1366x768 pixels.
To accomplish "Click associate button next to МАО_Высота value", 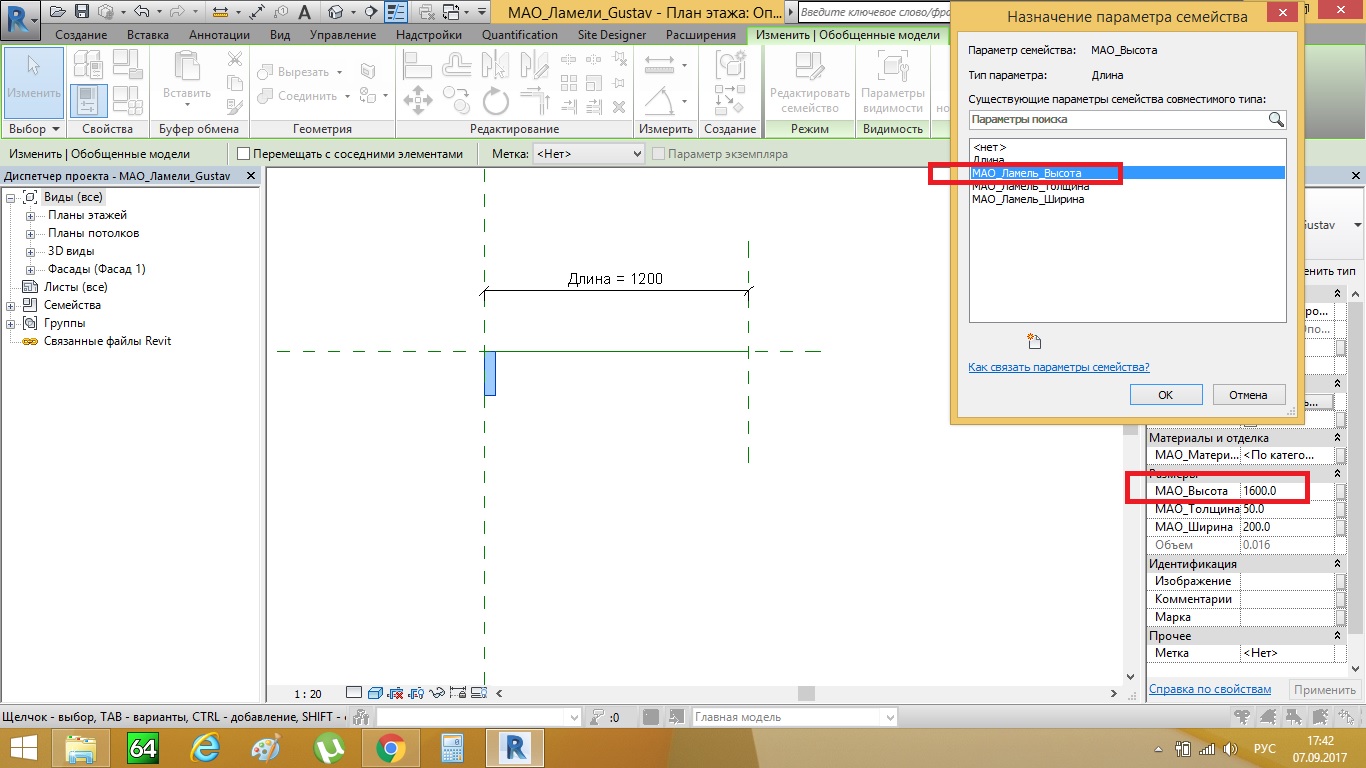I will (1341, 491).
